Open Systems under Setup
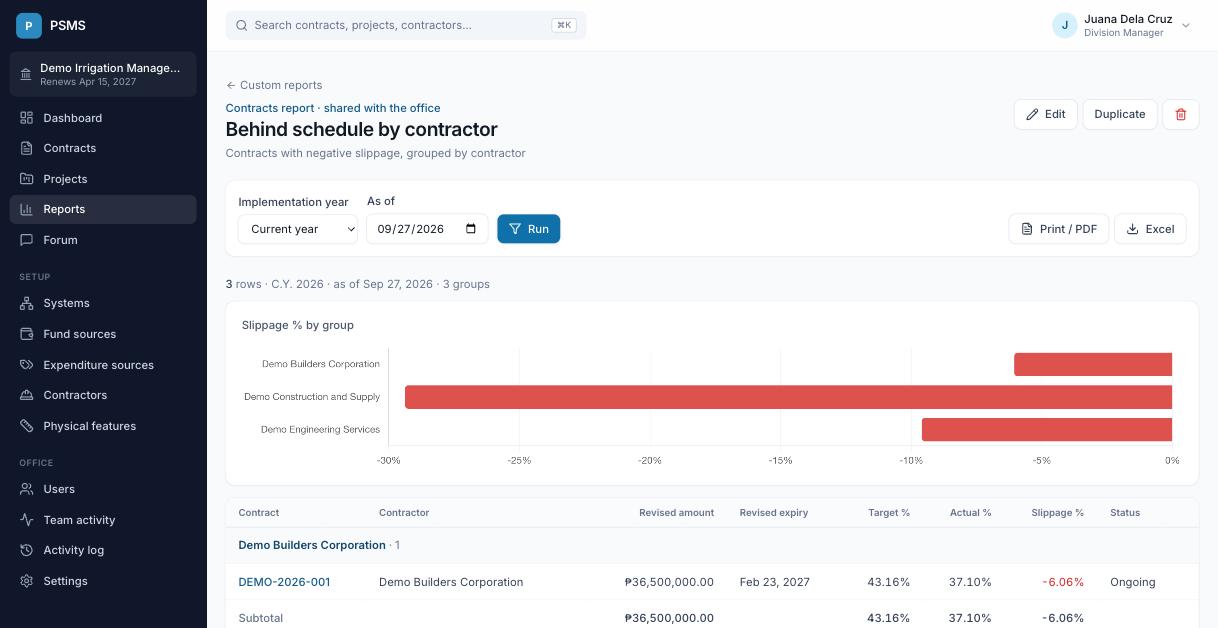 pyautogui.click(x=103, y=303)
